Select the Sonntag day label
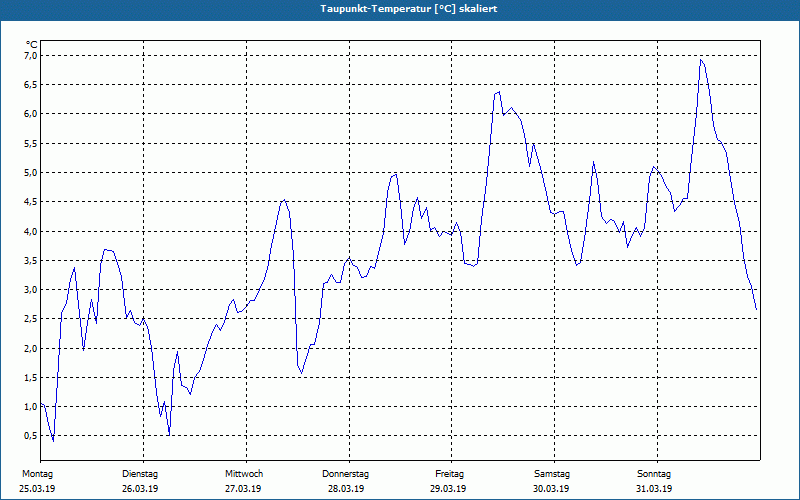Screen dimensions: 800x500 pos(654,474)
